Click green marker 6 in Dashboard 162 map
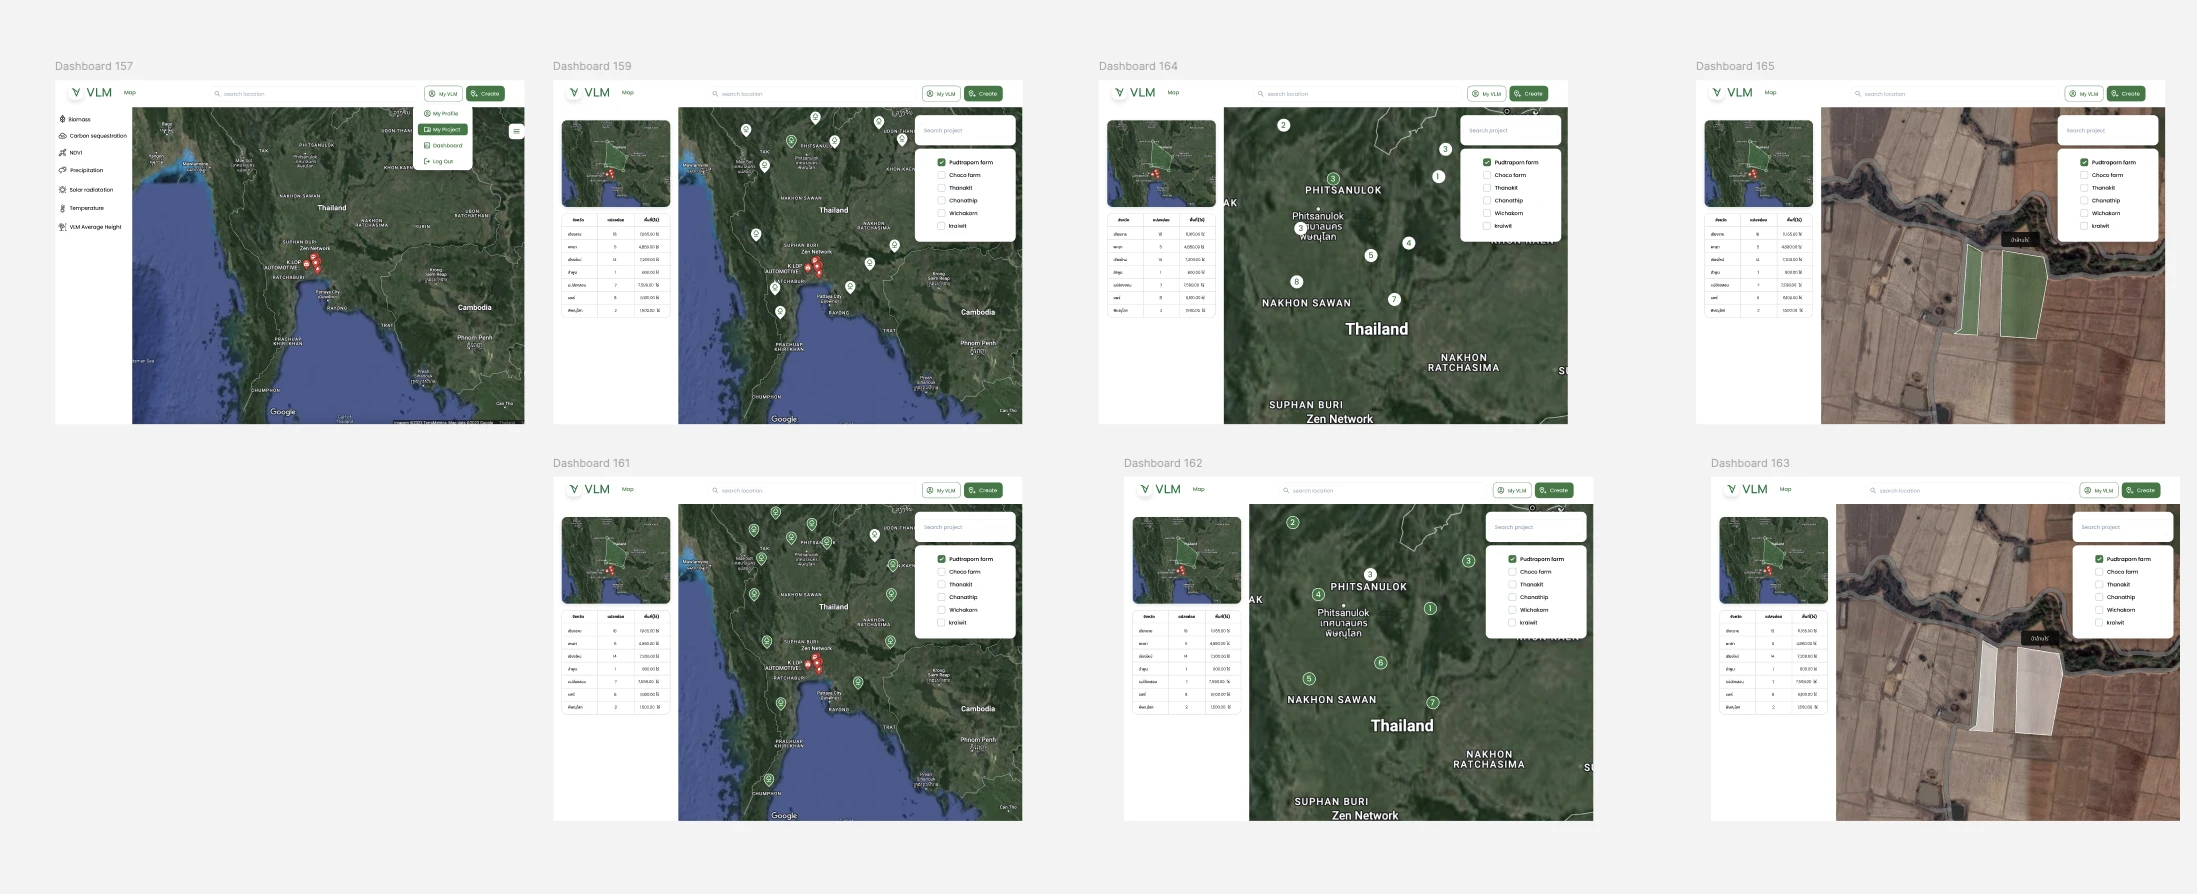Viewport: 2197px width, 894px height. click(x=1381, y=662)
